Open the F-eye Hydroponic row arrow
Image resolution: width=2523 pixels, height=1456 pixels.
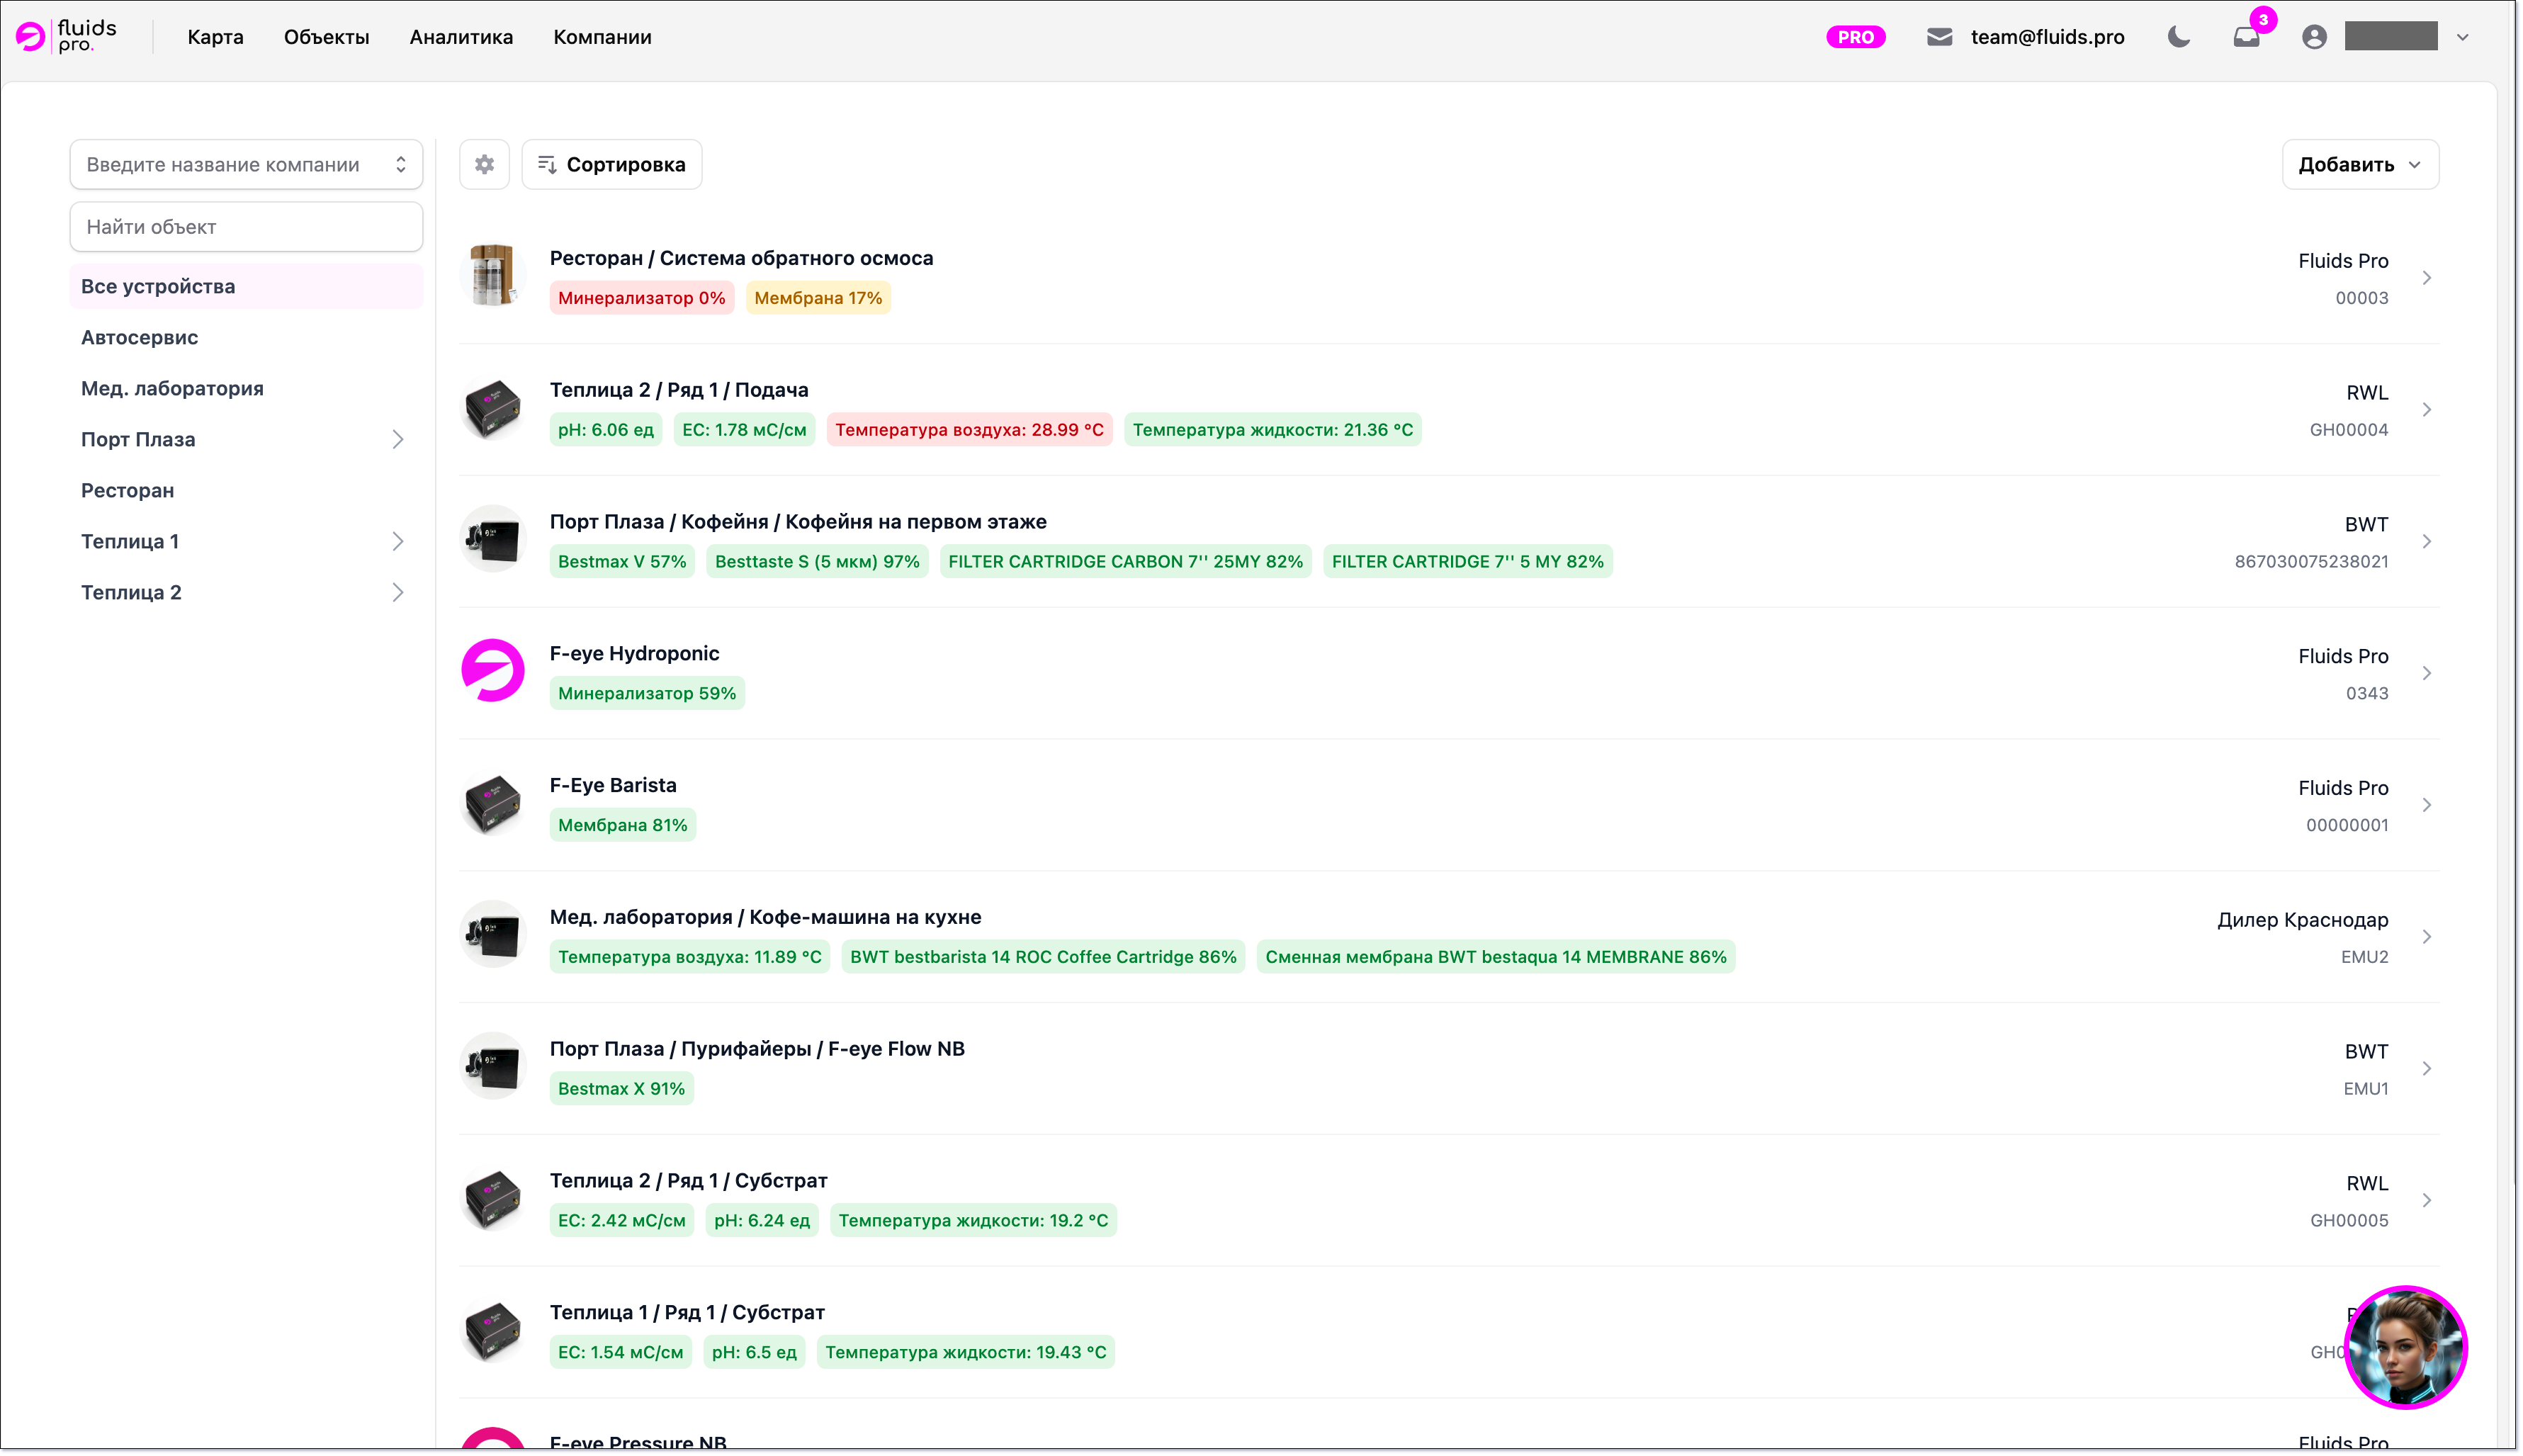[2426, 673]
